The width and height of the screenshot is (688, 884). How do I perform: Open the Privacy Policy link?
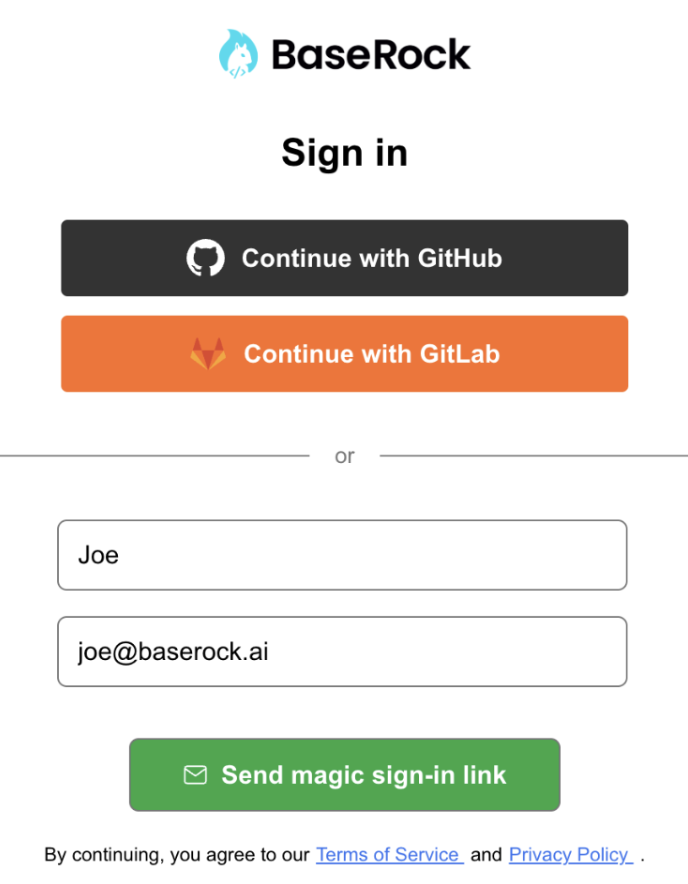pos(570,855)
